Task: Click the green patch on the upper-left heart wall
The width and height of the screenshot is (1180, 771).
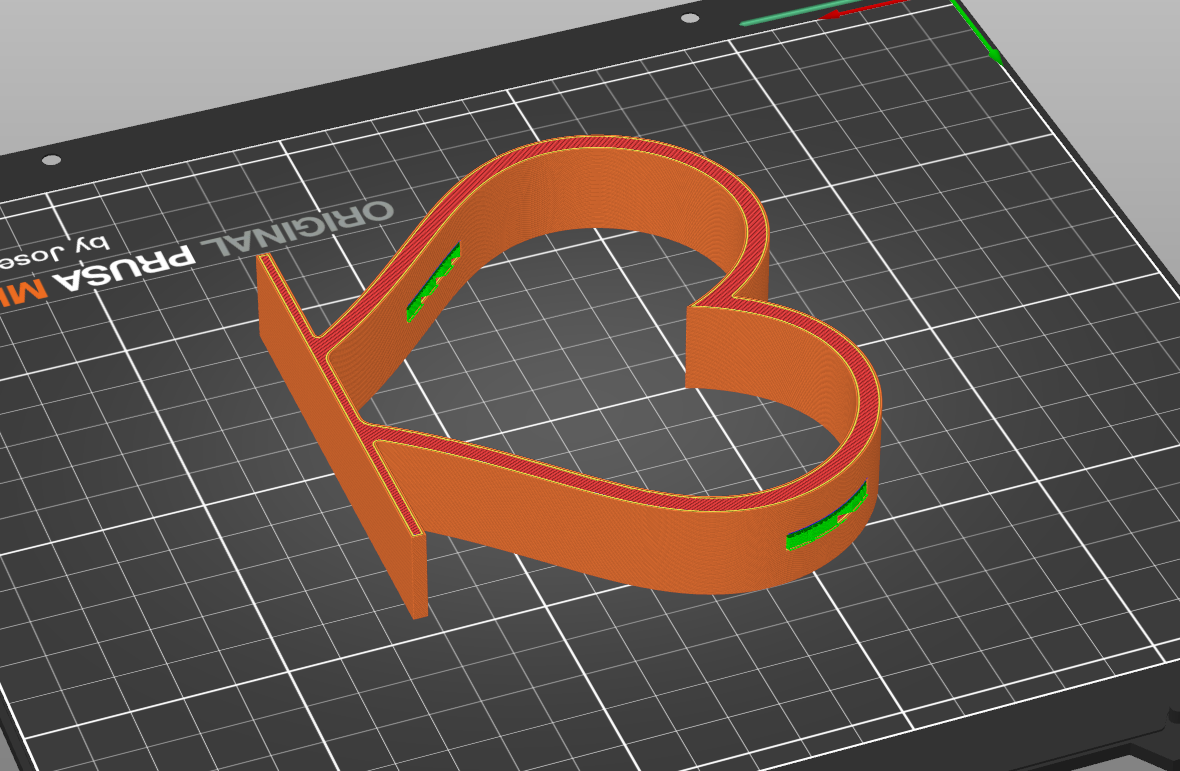Action: coord(433,283)
